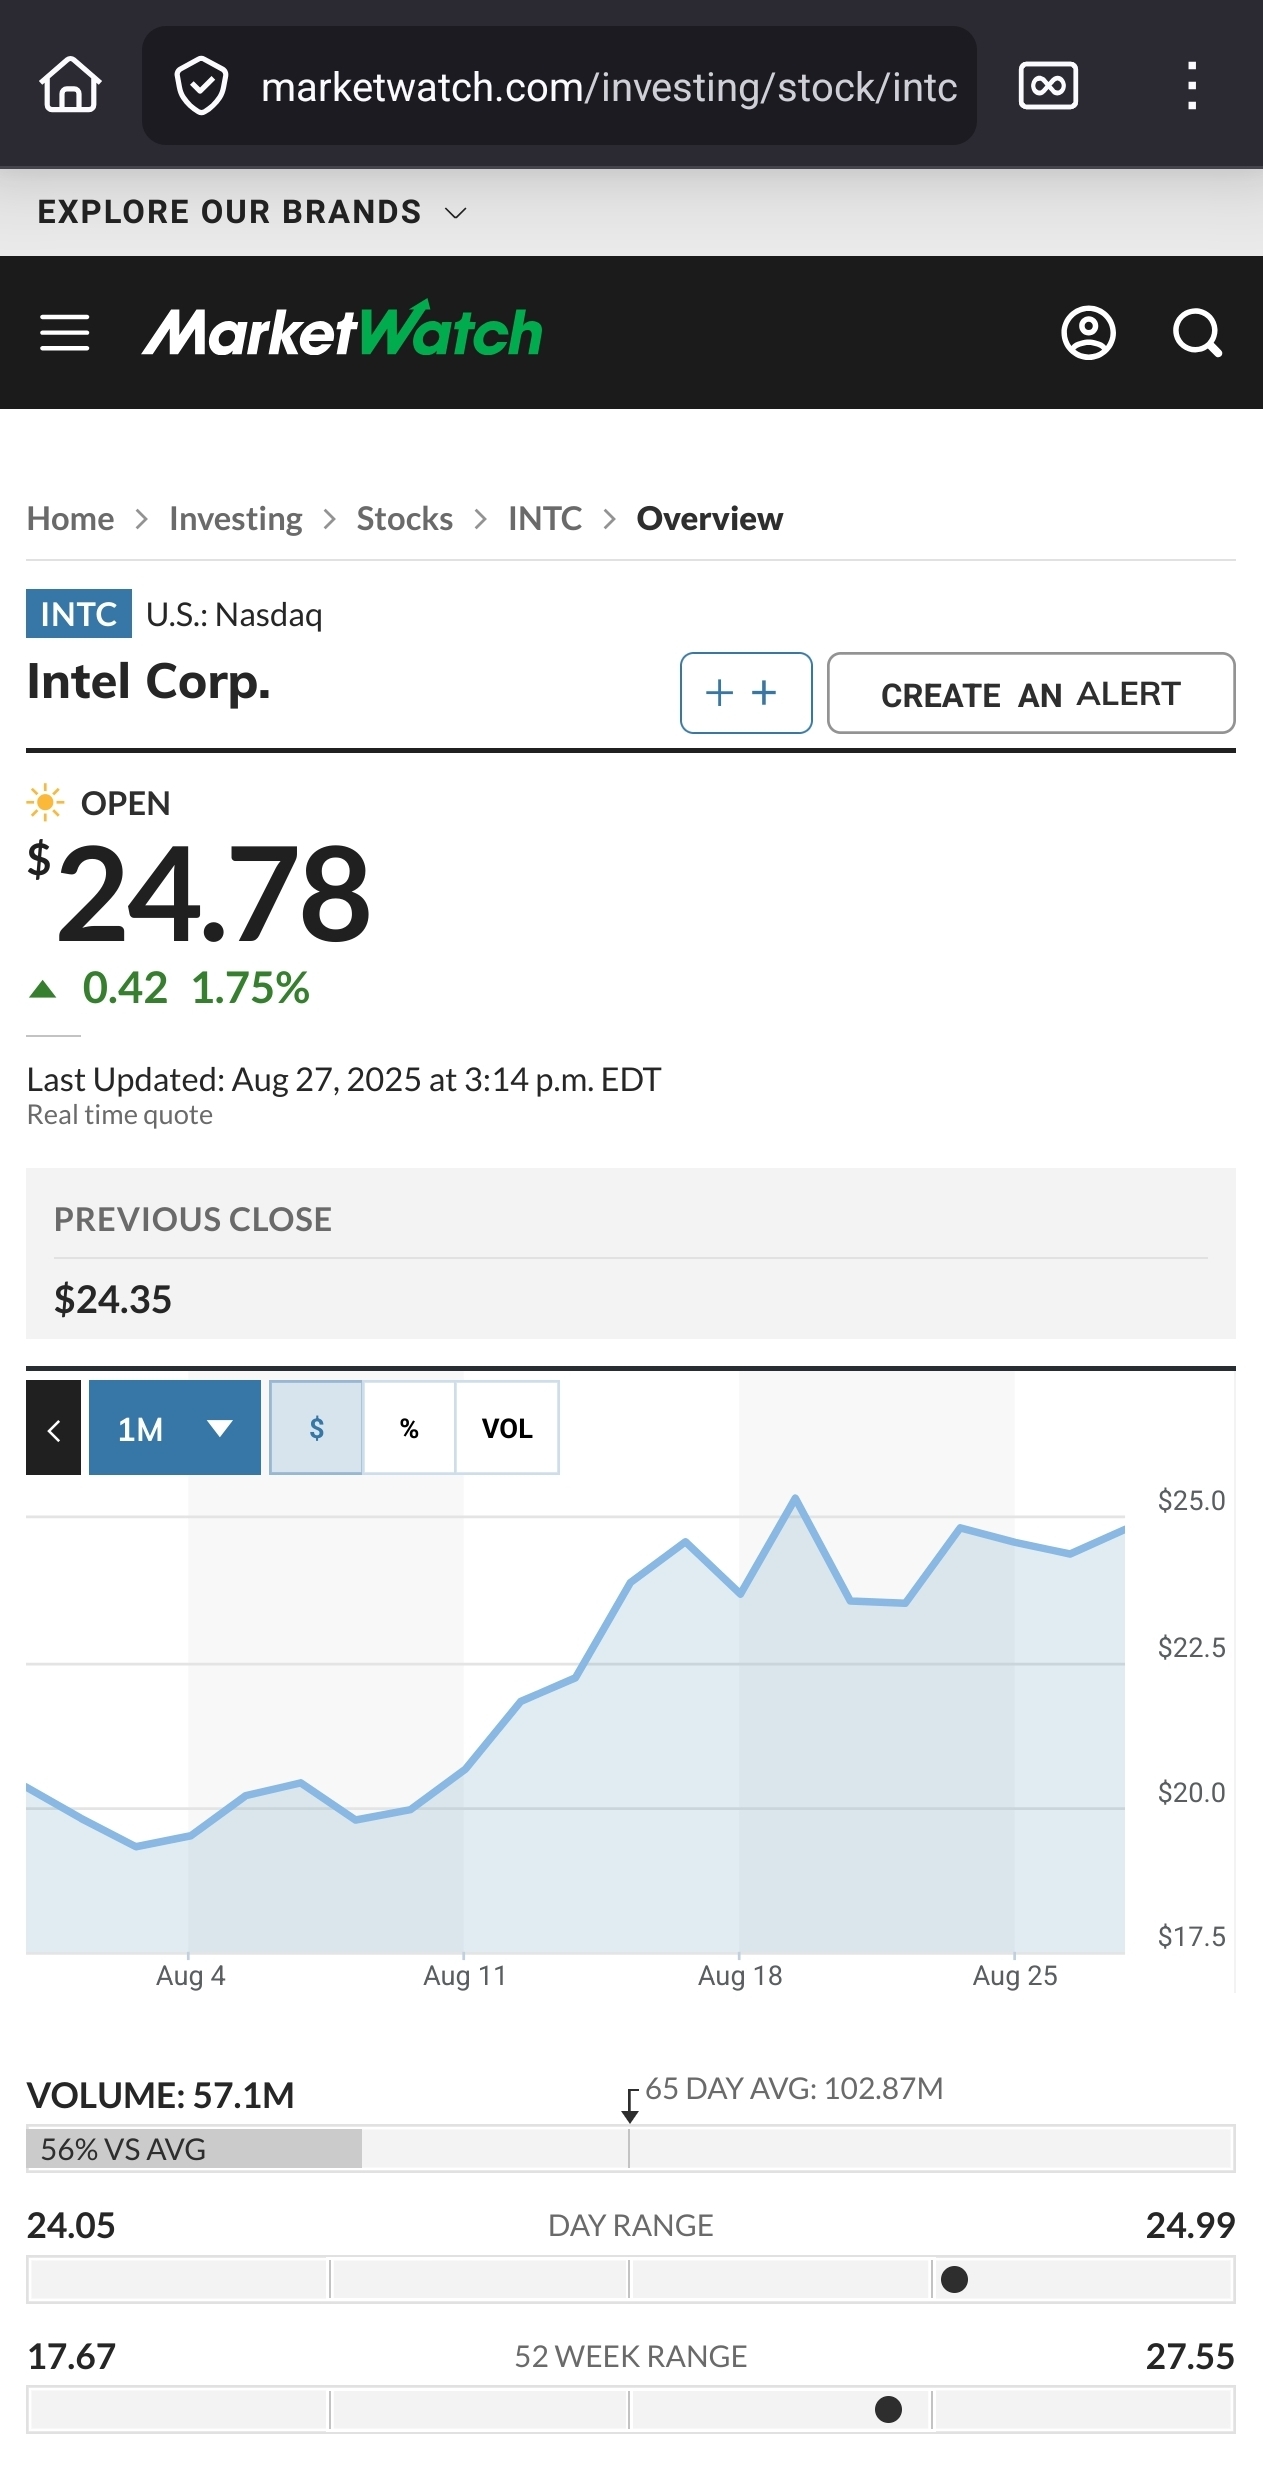1263x2479 pixels.
Task: Navigate to Investing breadcrumb
Action: click(x=235, y=519)
